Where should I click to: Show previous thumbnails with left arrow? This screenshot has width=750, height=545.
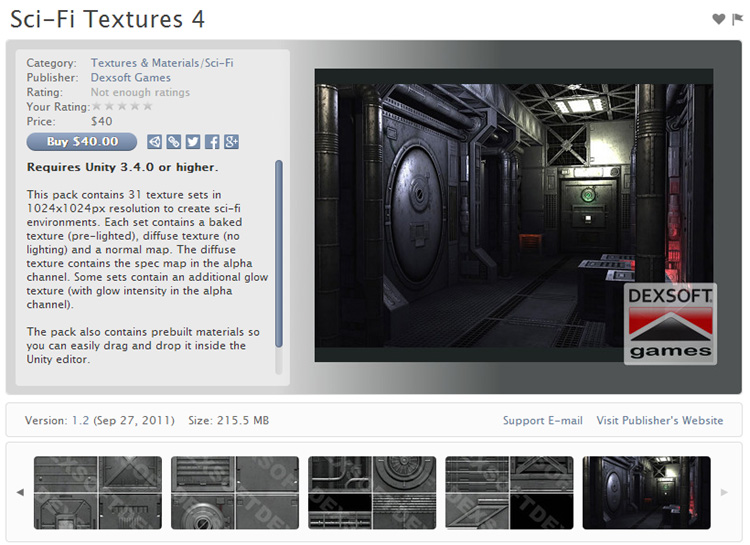tap(20, 492)
